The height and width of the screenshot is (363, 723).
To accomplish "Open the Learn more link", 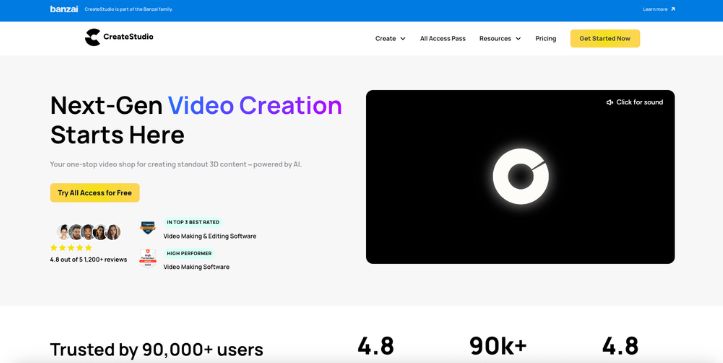I will pyautogui.click(x=655, y=9).
